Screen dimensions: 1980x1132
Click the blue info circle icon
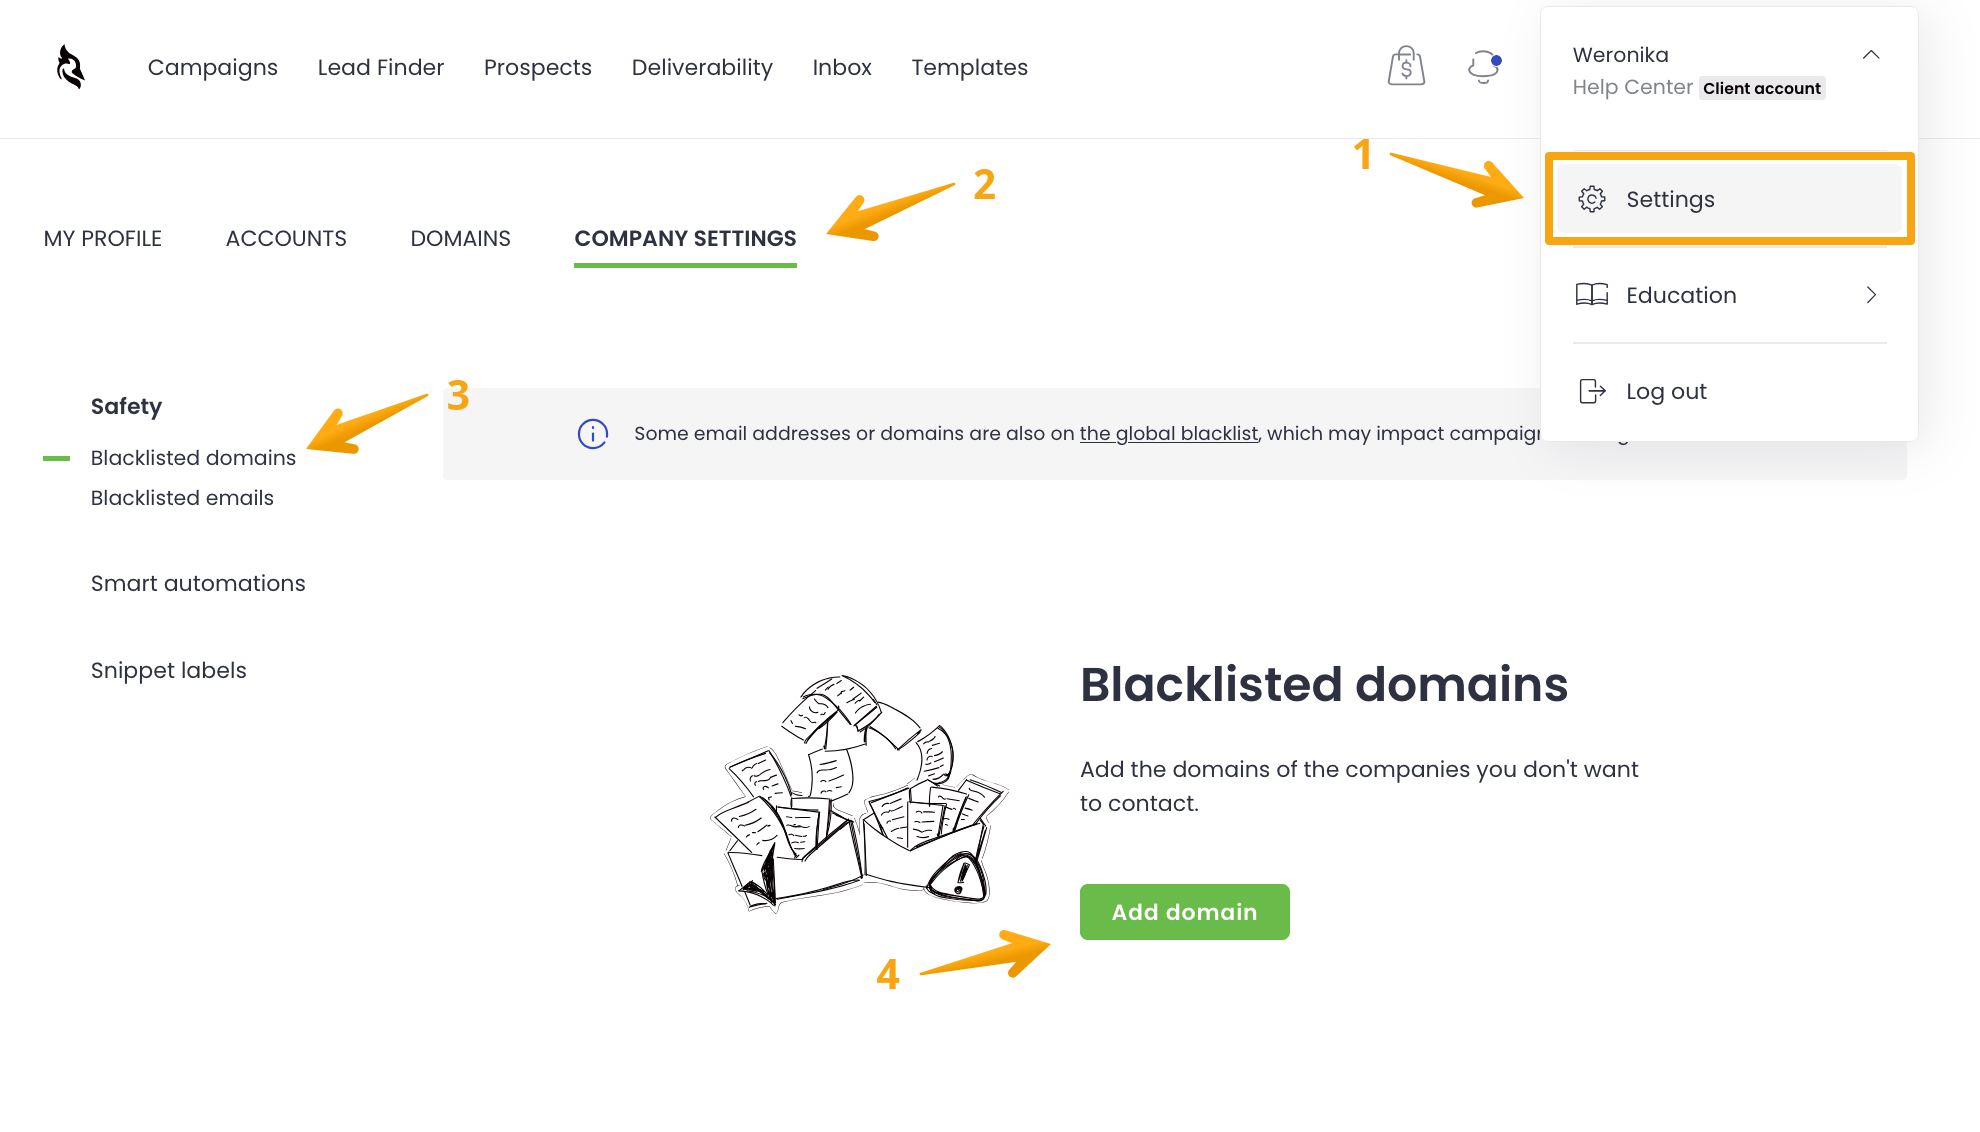click(593, 434)
